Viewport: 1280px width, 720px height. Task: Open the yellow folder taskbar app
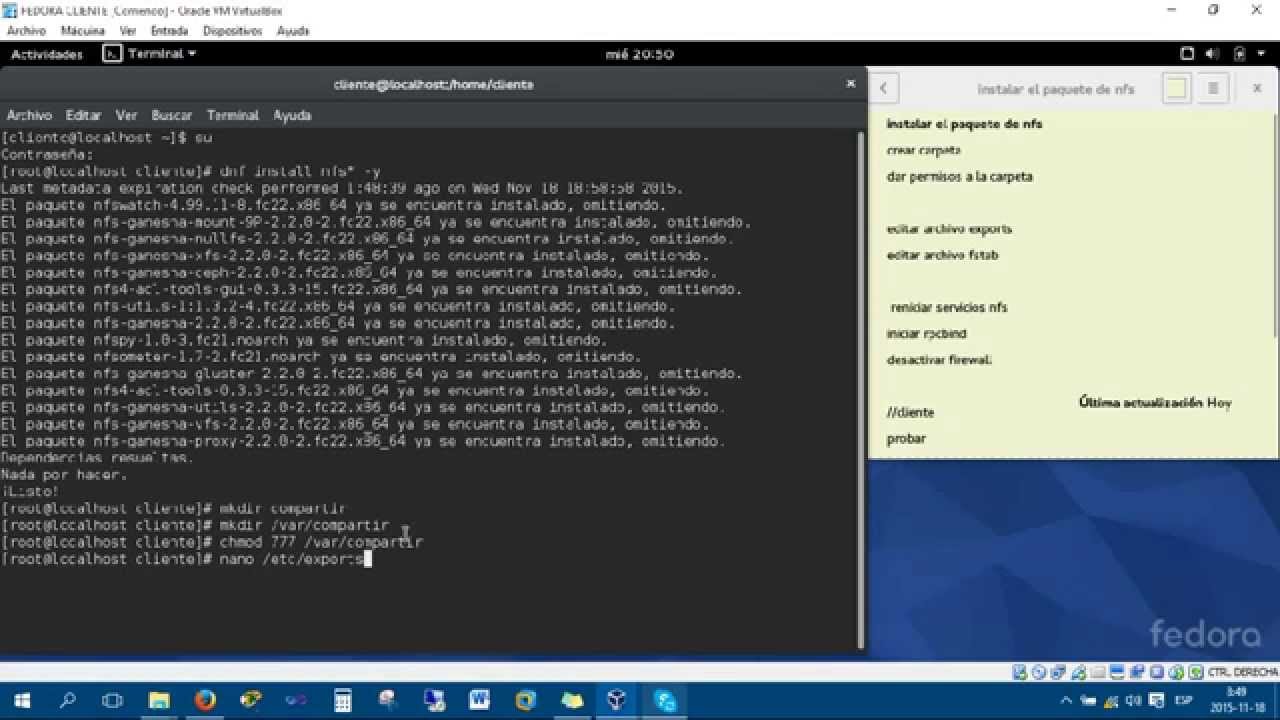pos(571,700)
